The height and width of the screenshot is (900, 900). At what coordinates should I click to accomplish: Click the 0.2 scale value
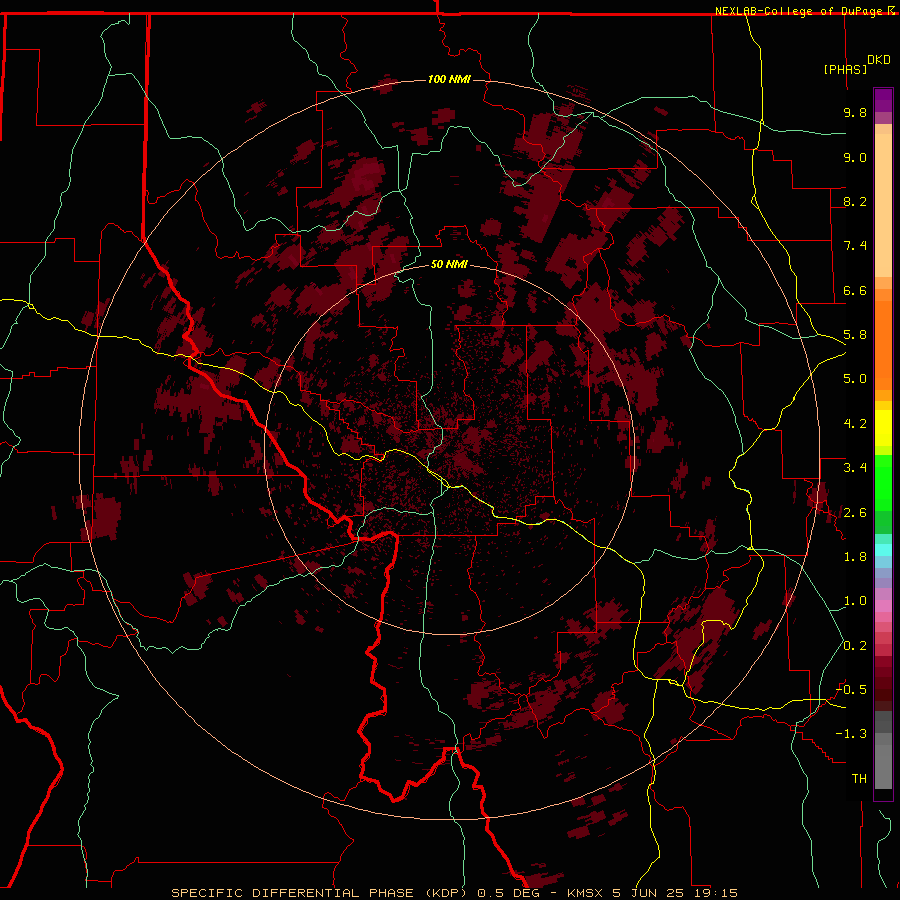tap(855, 646)
